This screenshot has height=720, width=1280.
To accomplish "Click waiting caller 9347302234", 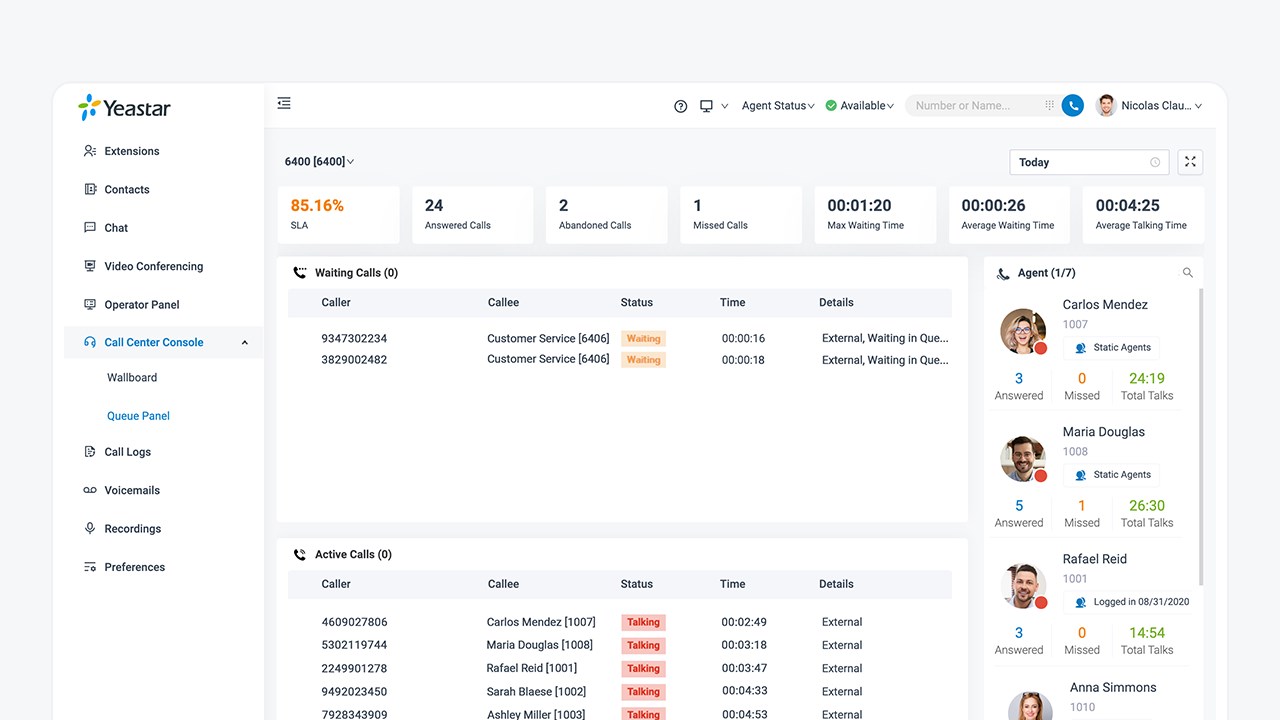I will (x=354, y=338).
